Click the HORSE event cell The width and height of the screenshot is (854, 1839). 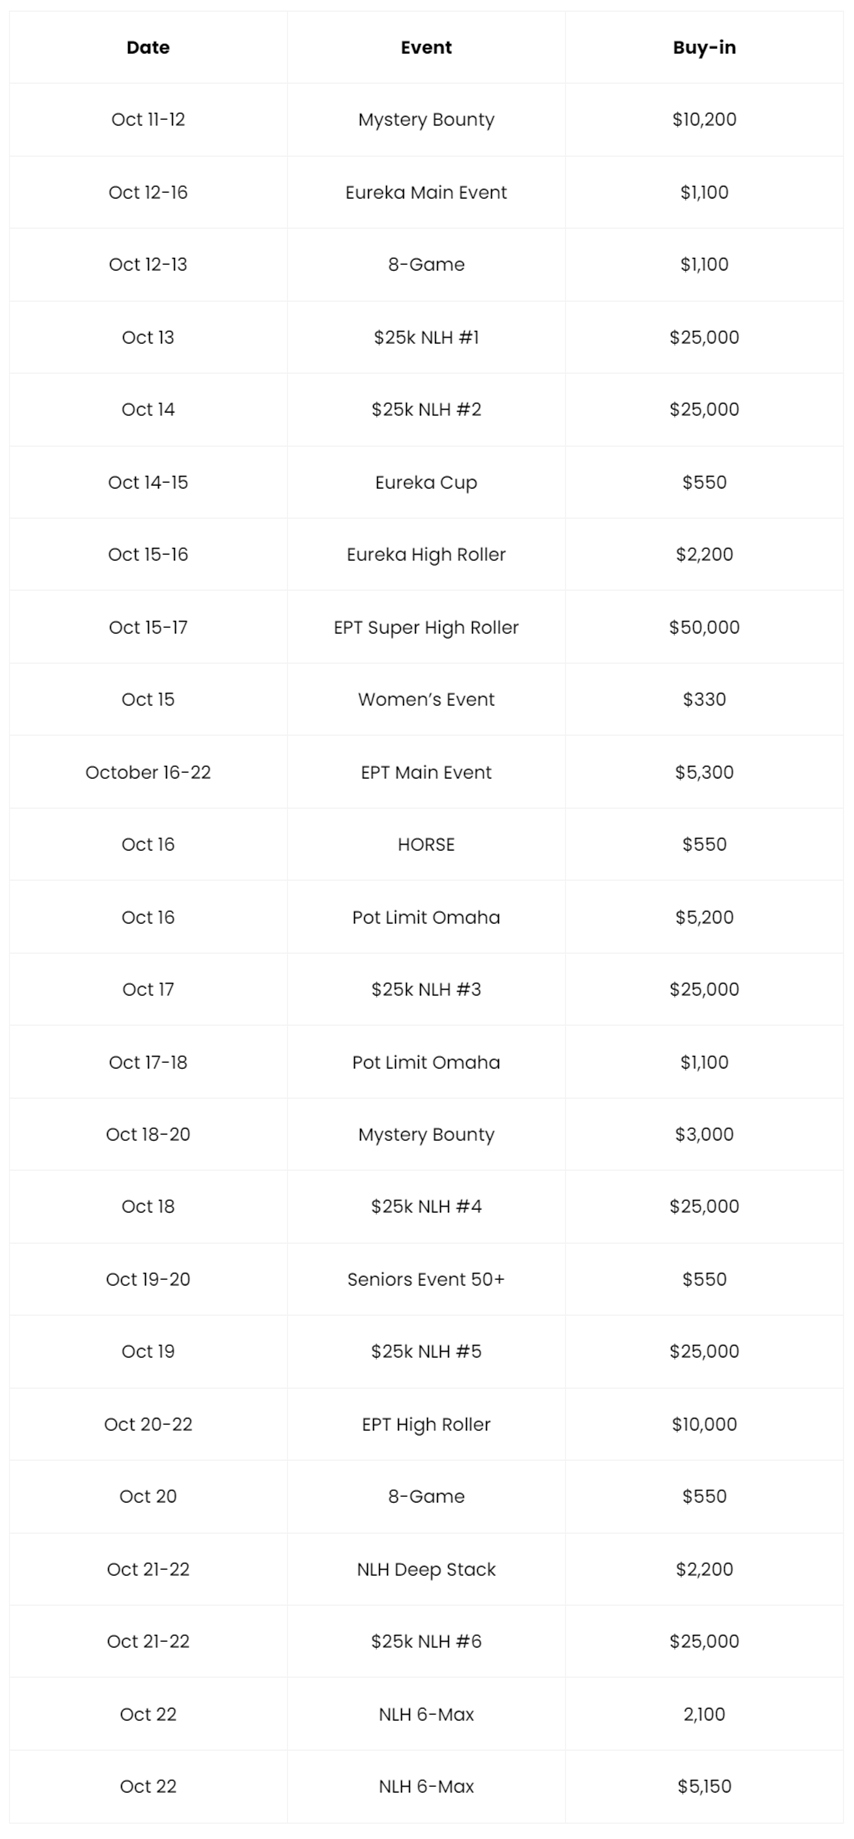click(x=426, y=844)
